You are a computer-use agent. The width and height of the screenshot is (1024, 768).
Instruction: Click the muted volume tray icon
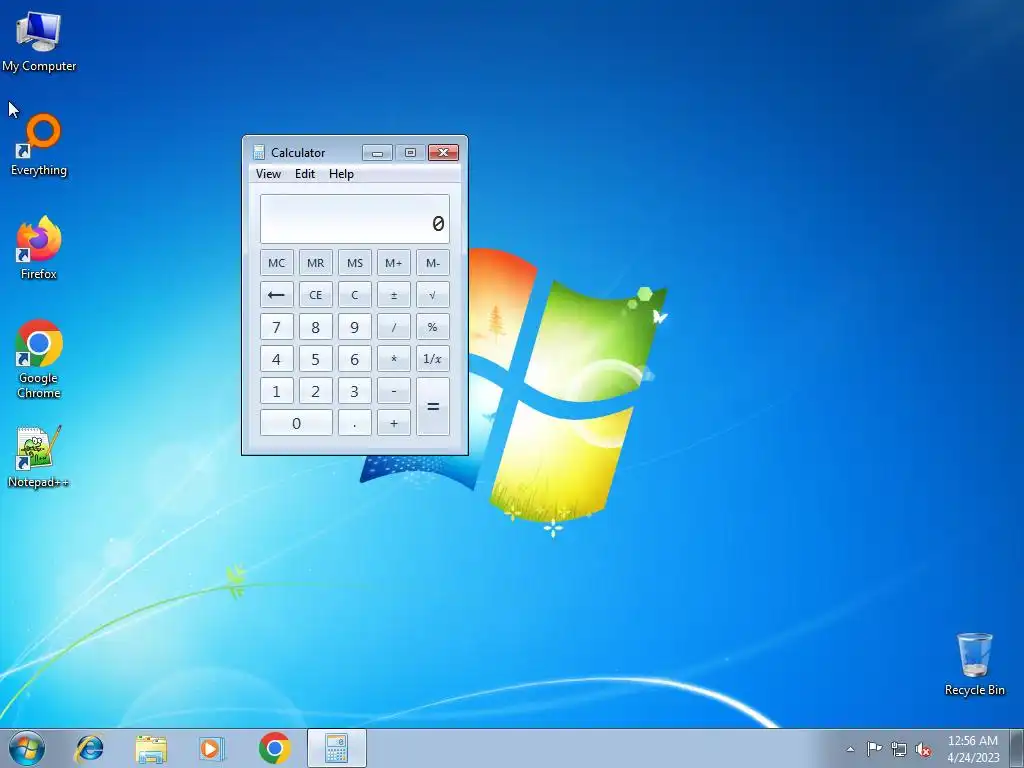point(923,749)
